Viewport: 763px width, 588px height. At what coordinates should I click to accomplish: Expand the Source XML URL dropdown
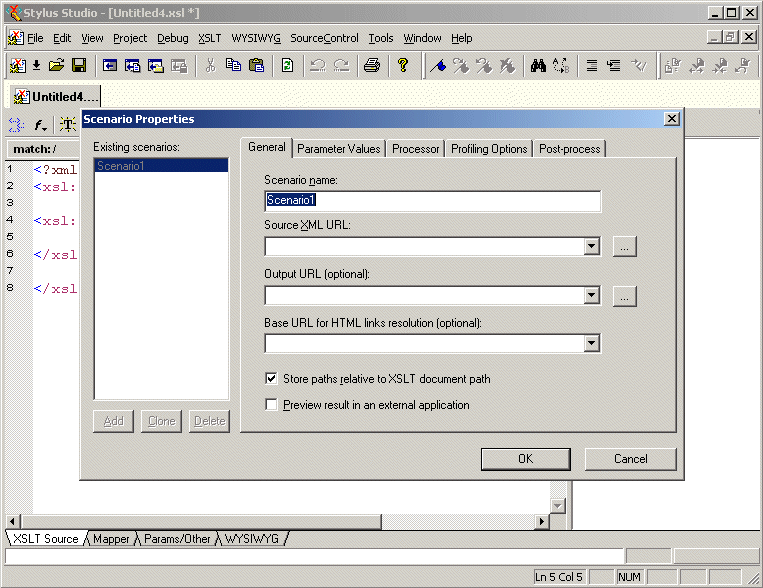click(591, 246)
